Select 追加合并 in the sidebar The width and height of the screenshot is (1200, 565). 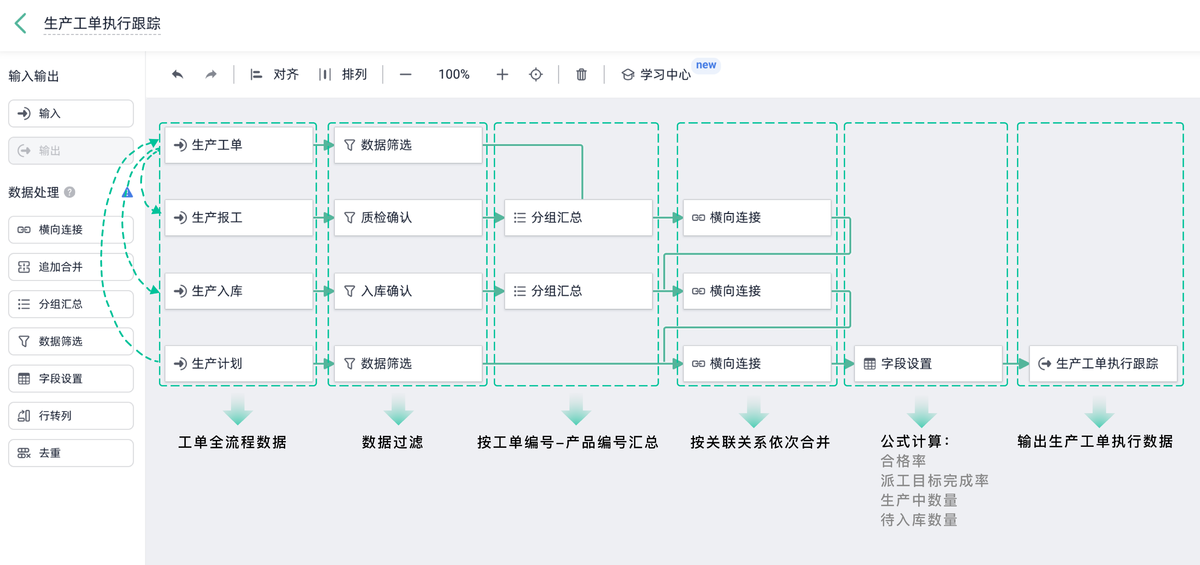tap(71, 267)
